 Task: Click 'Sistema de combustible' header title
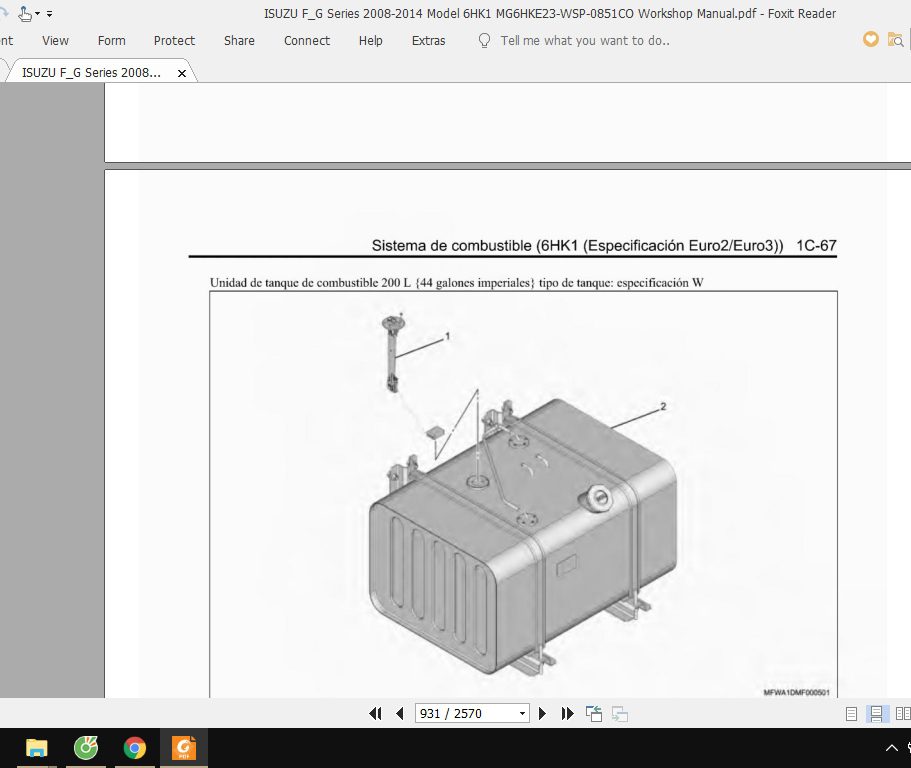577,246
